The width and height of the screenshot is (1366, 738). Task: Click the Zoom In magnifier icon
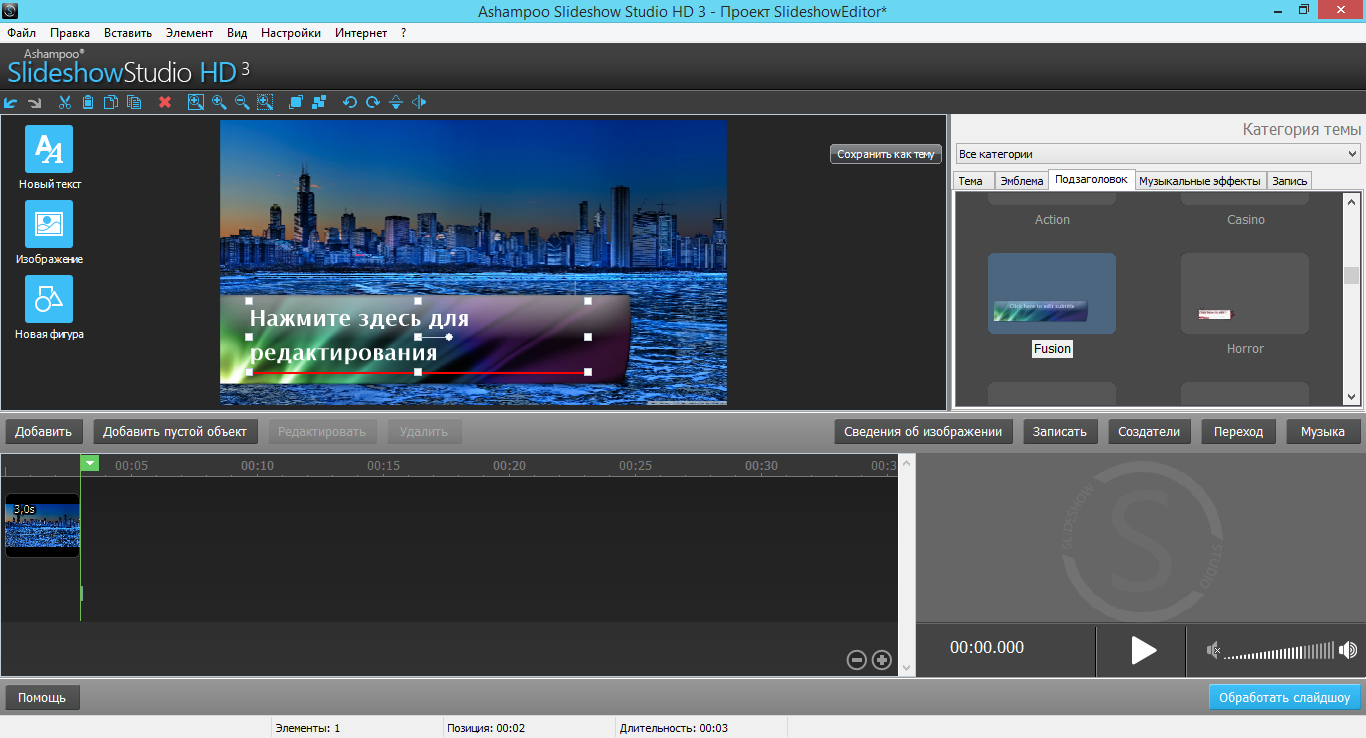pos(219,102)
